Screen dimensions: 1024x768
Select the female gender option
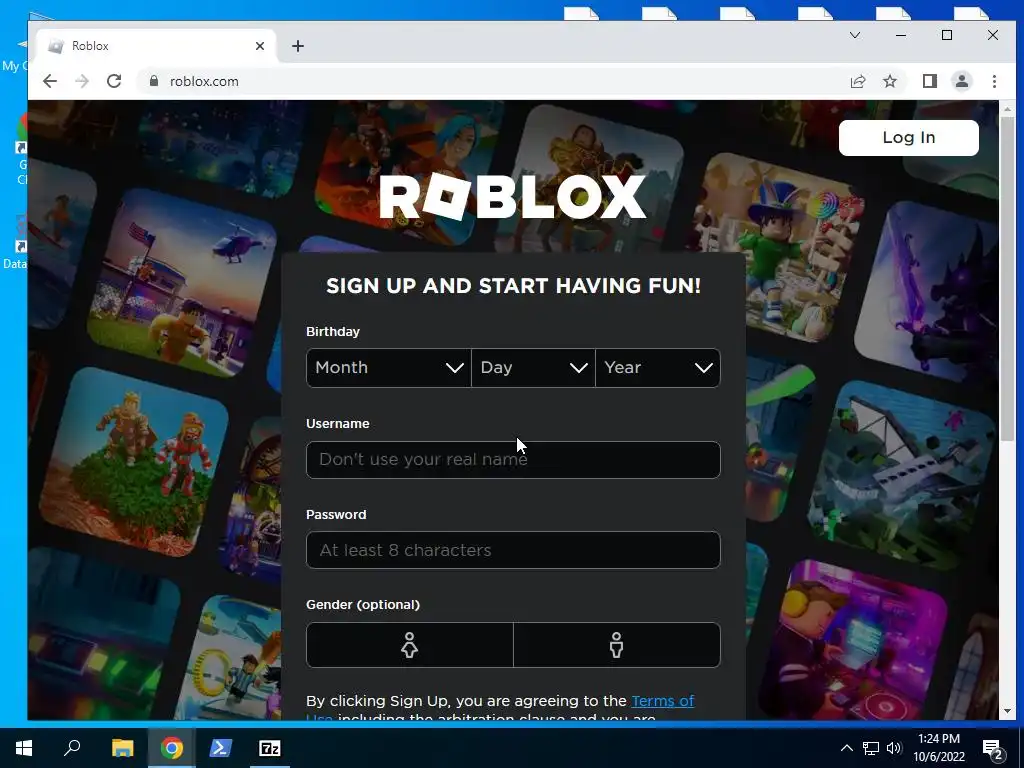click(409, 645)
